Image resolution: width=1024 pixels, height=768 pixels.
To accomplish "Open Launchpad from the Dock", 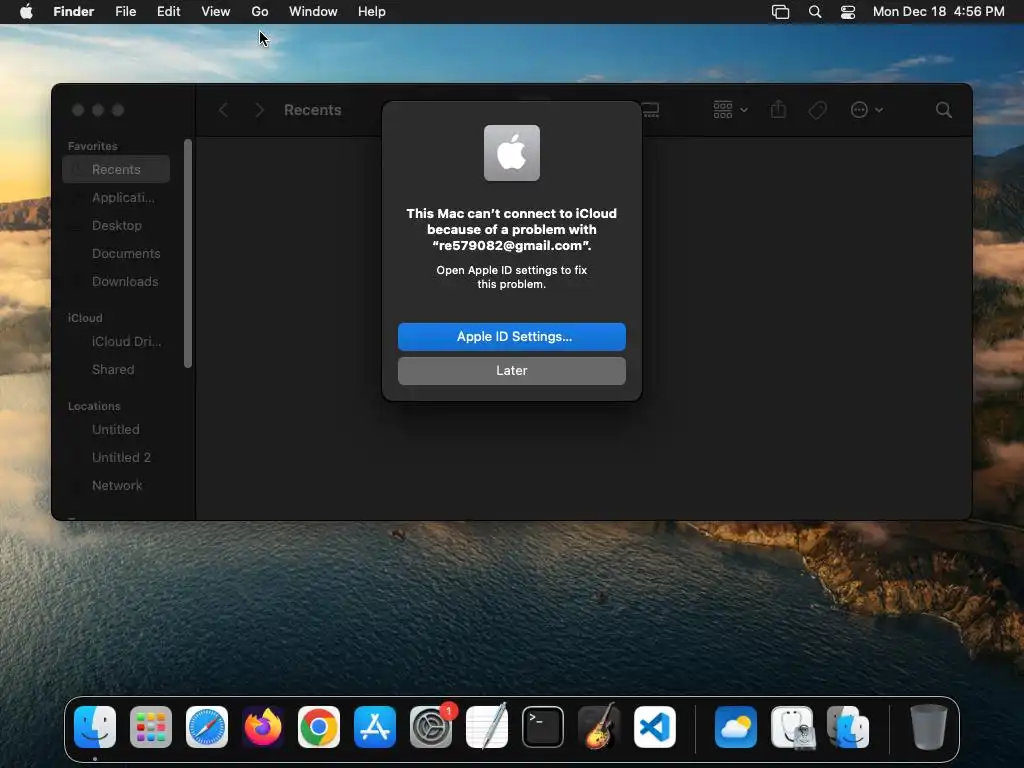I will click(x=151, y=727).
